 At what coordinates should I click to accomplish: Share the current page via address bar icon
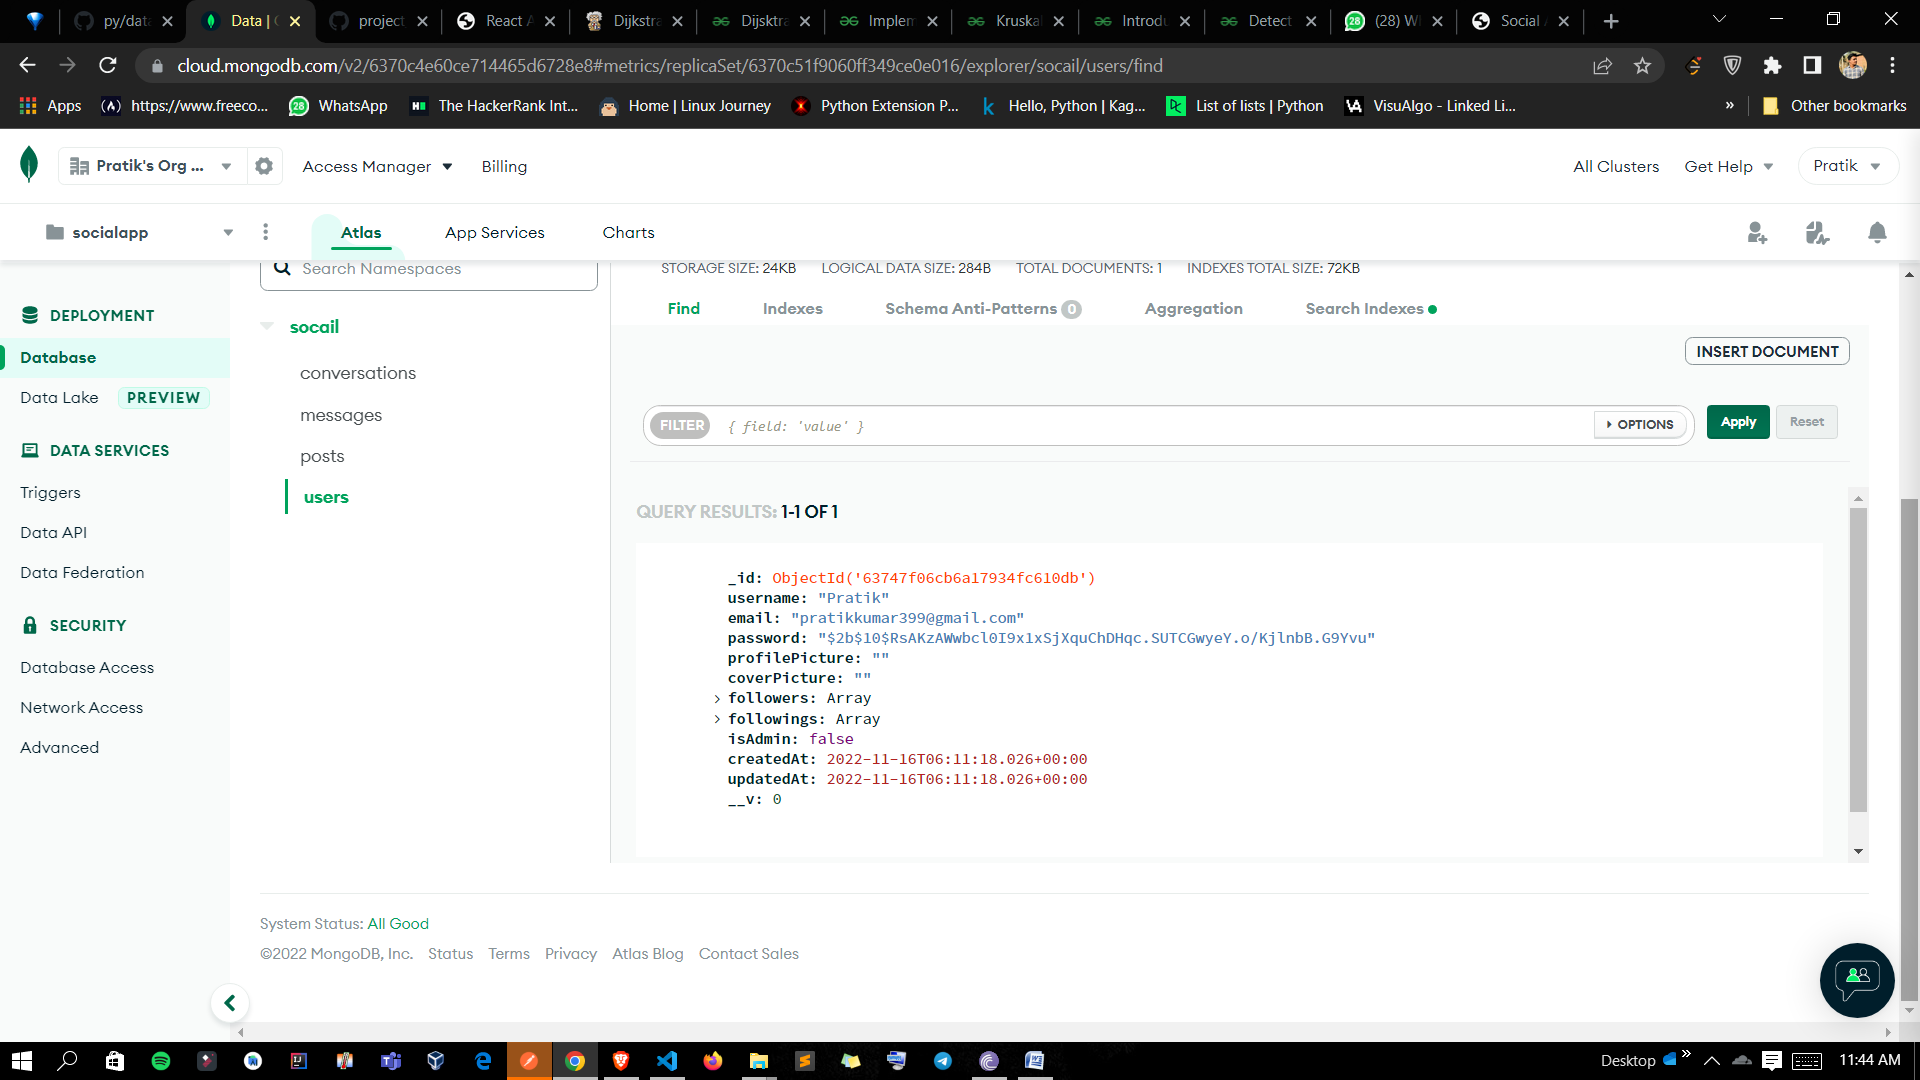[1603, 65]
